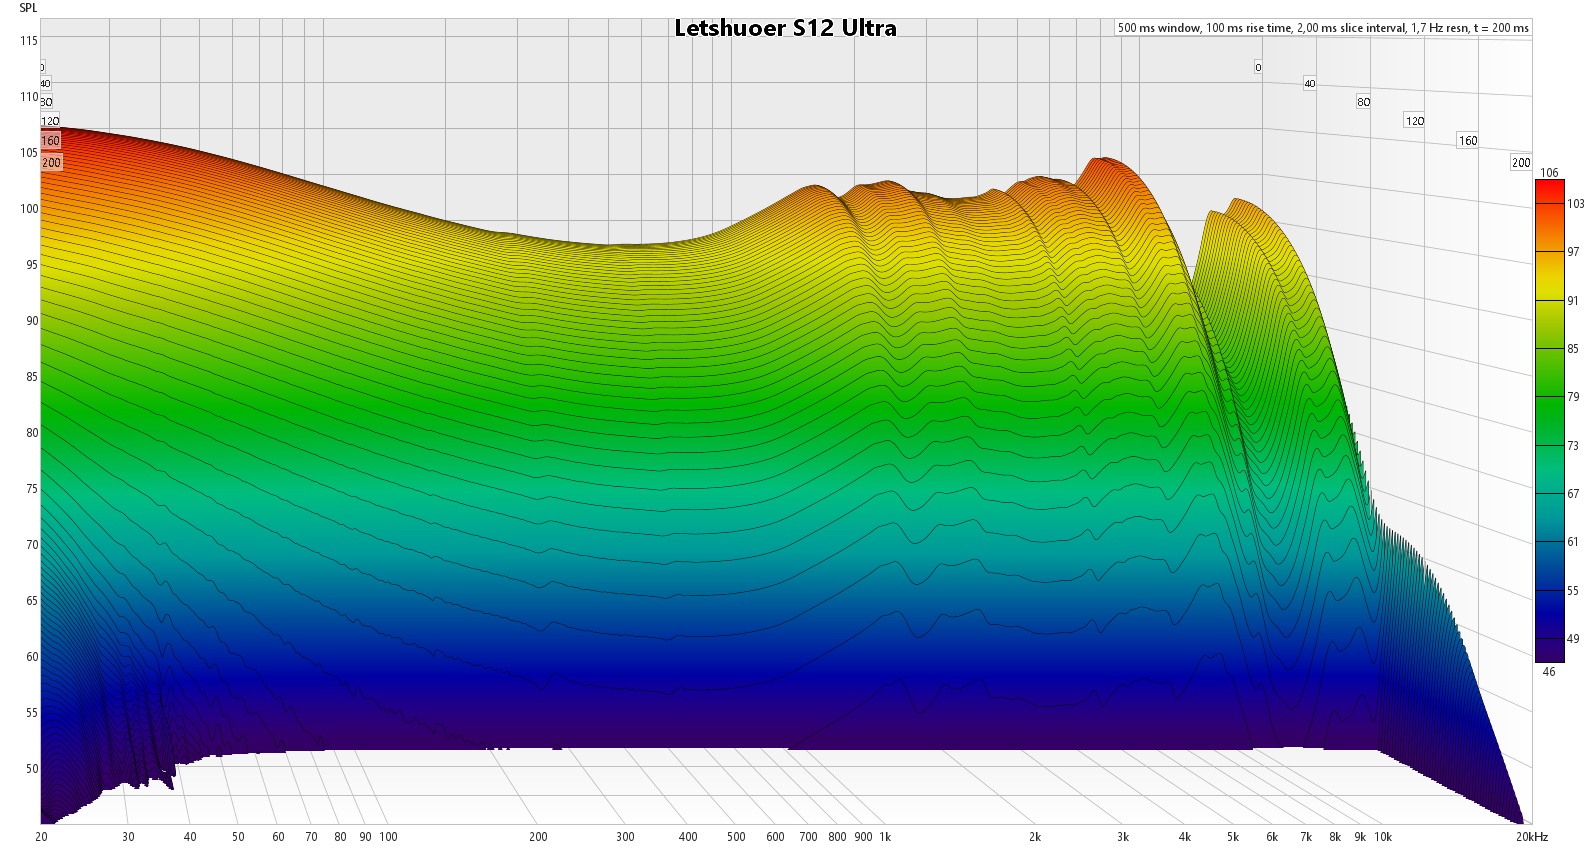This screenshot has width=1590, height=849.
Task: Click the 700 Hz frequency axis label
Action: point(809,837)
